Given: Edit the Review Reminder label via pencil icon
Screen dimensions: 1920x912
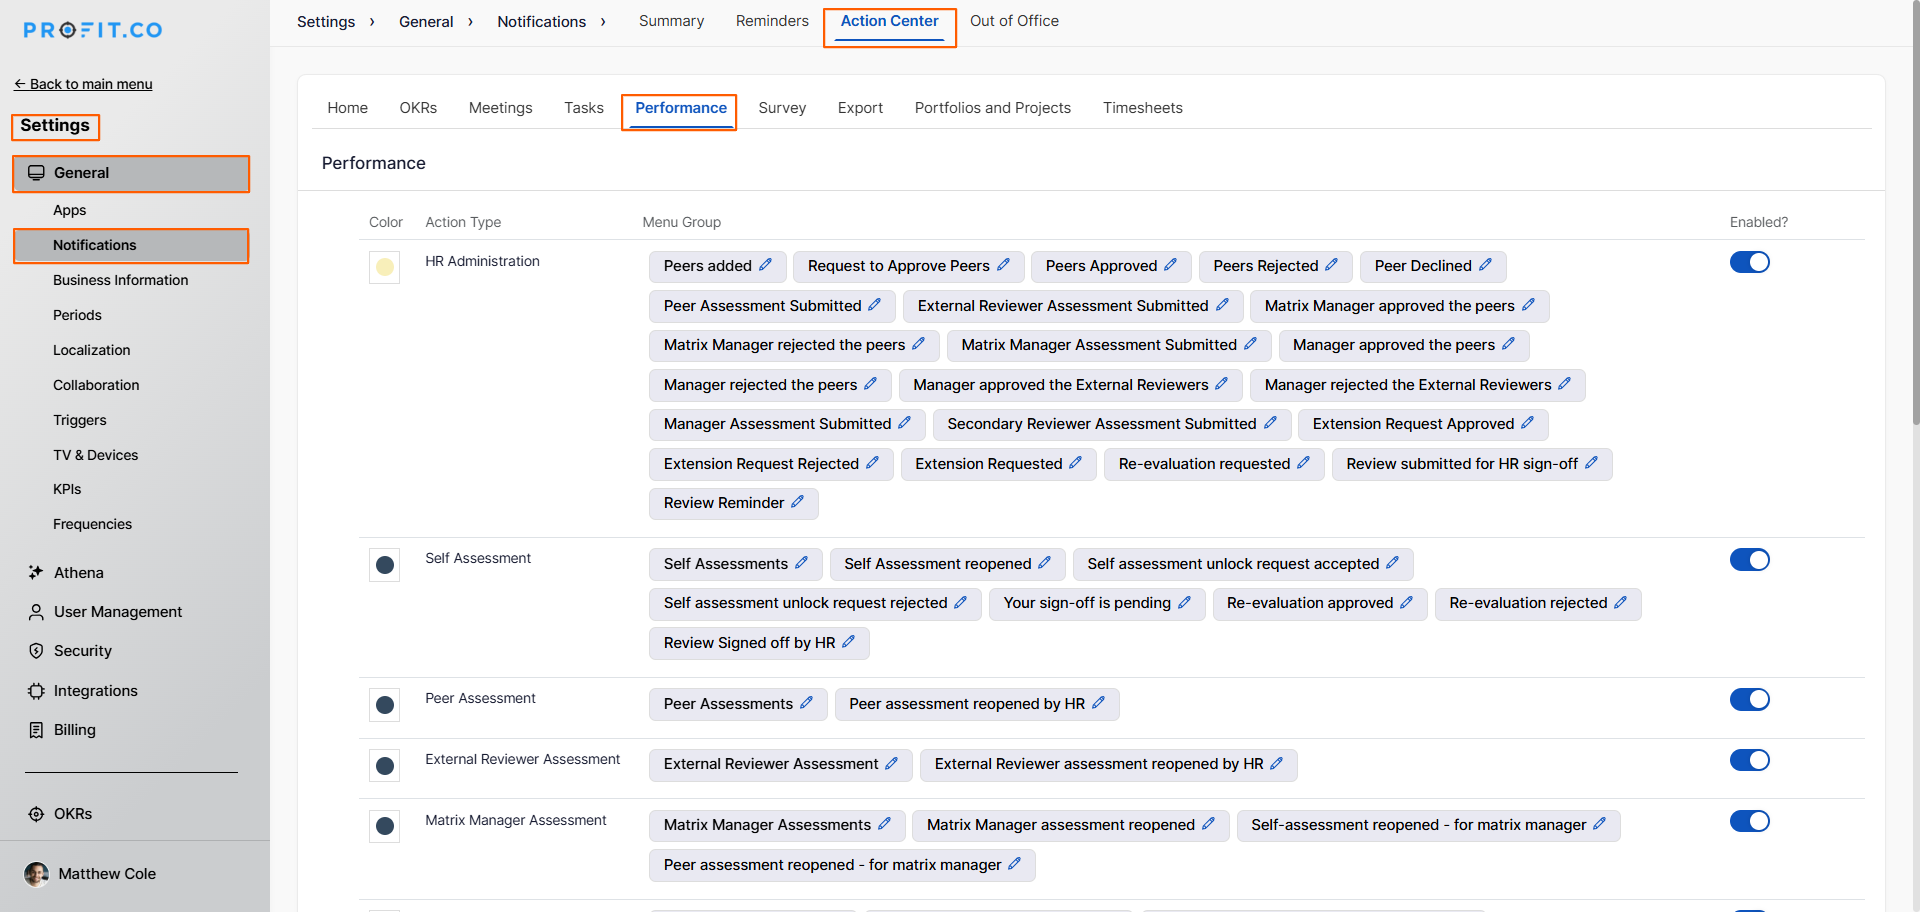Looking at the screenshot, I should point(797,502).
